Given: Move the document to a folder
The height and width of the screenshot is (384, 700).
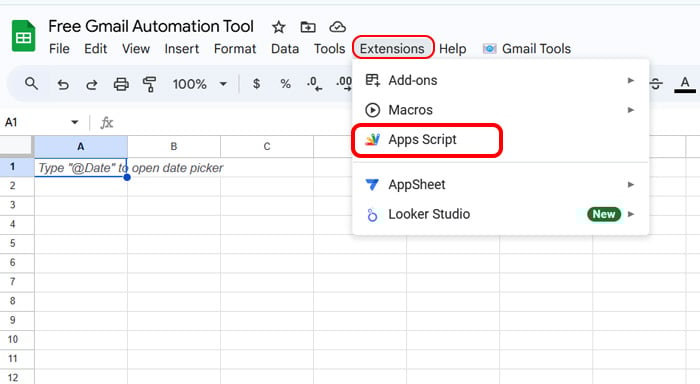Looking at the screenshot, I should pyautogui.click(x=308, y=27).
